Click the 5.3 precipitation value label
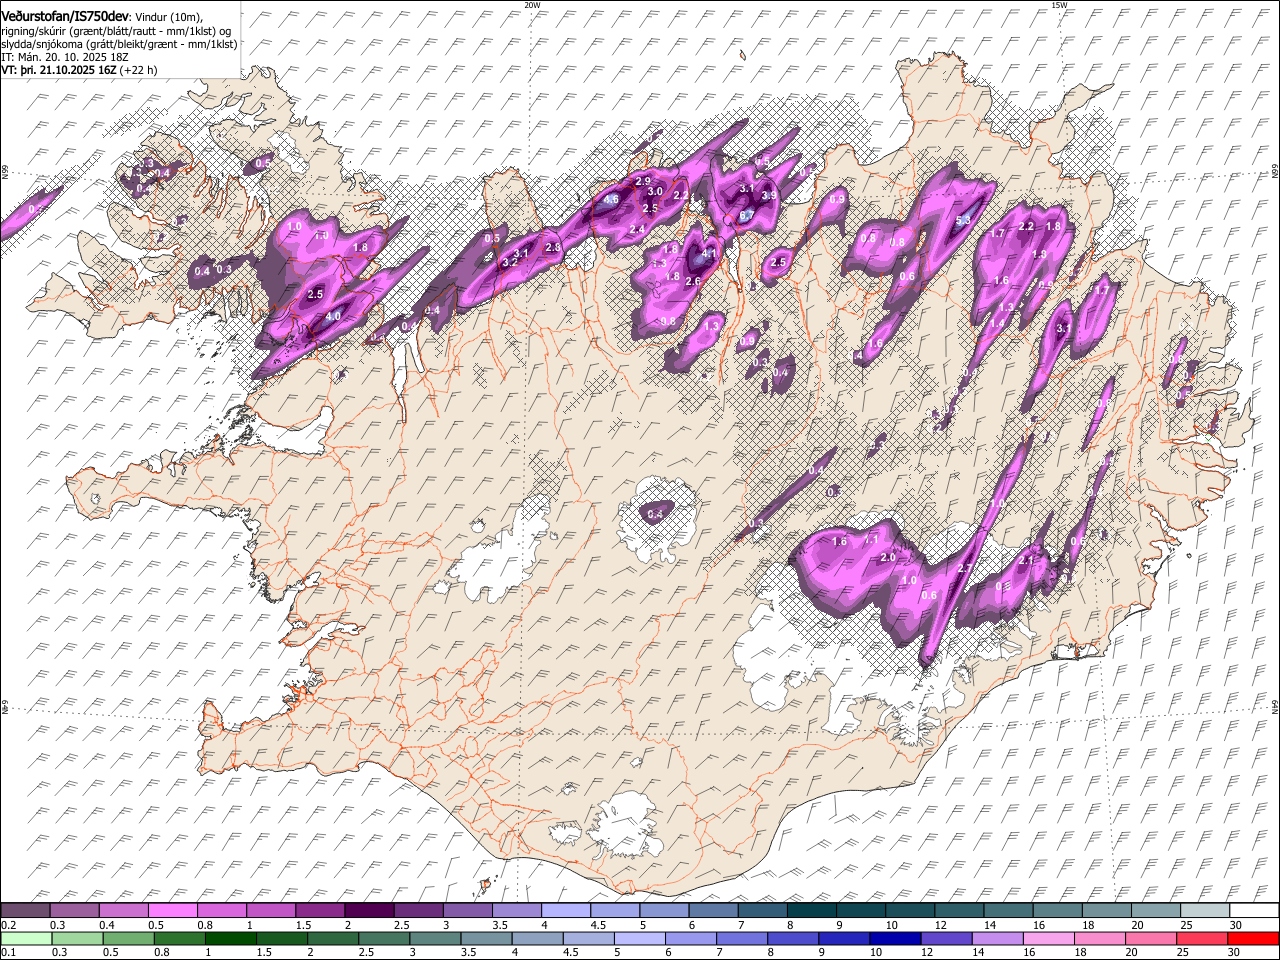This screenshot has width=1280, height=960. [x=964, y=220]
